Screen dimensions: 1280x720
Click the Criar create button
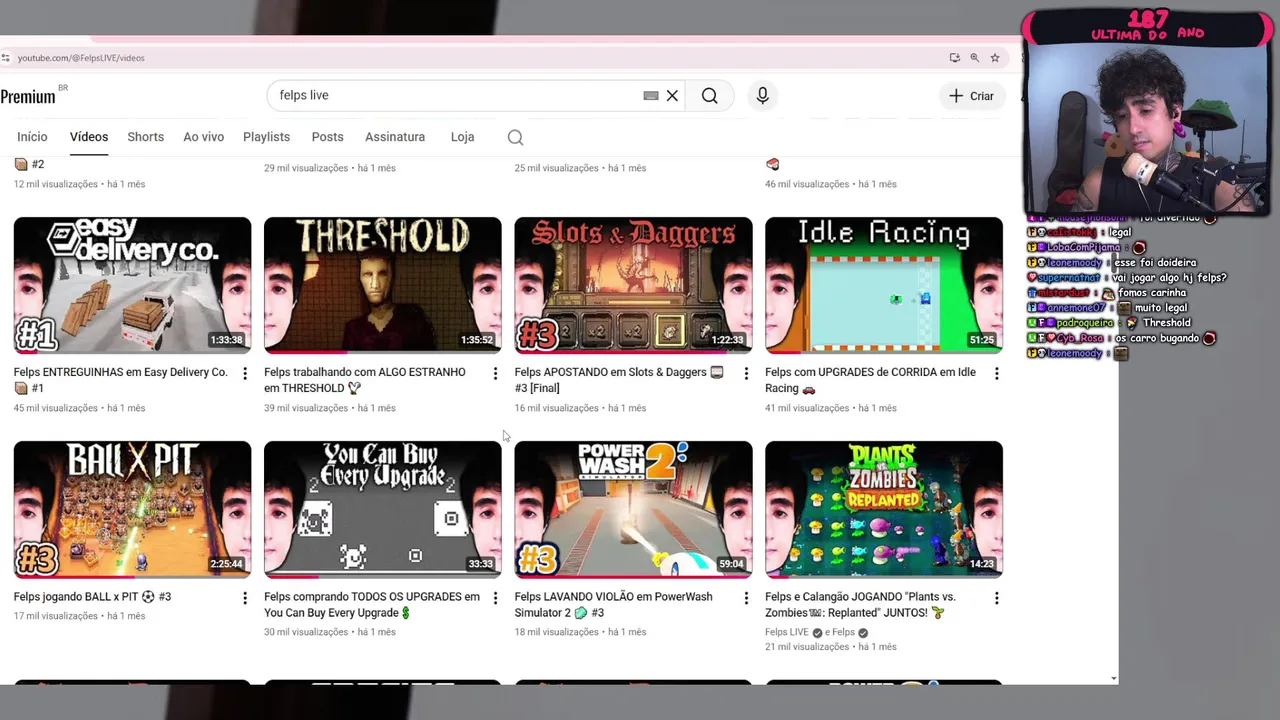(971, 96)
